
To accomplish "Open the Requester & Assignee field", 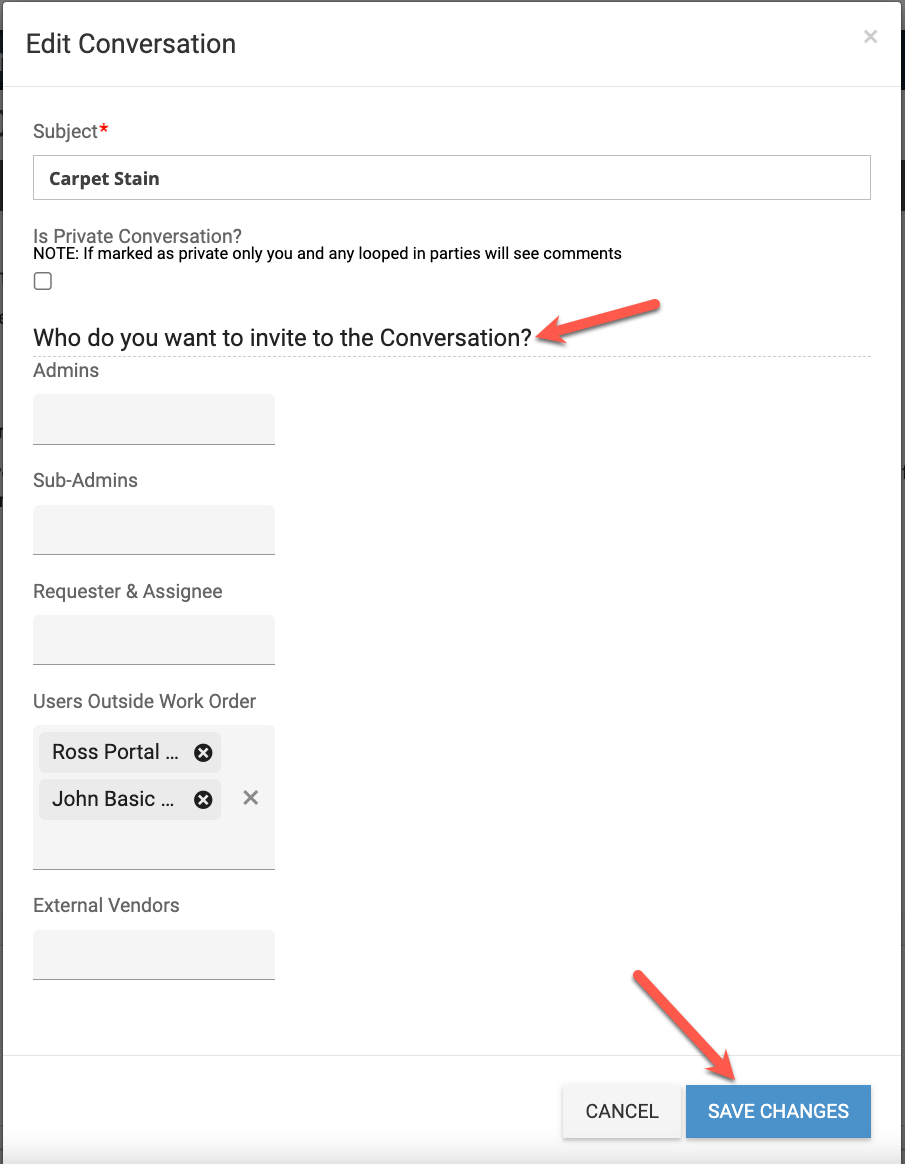I will tap(154, 640).
